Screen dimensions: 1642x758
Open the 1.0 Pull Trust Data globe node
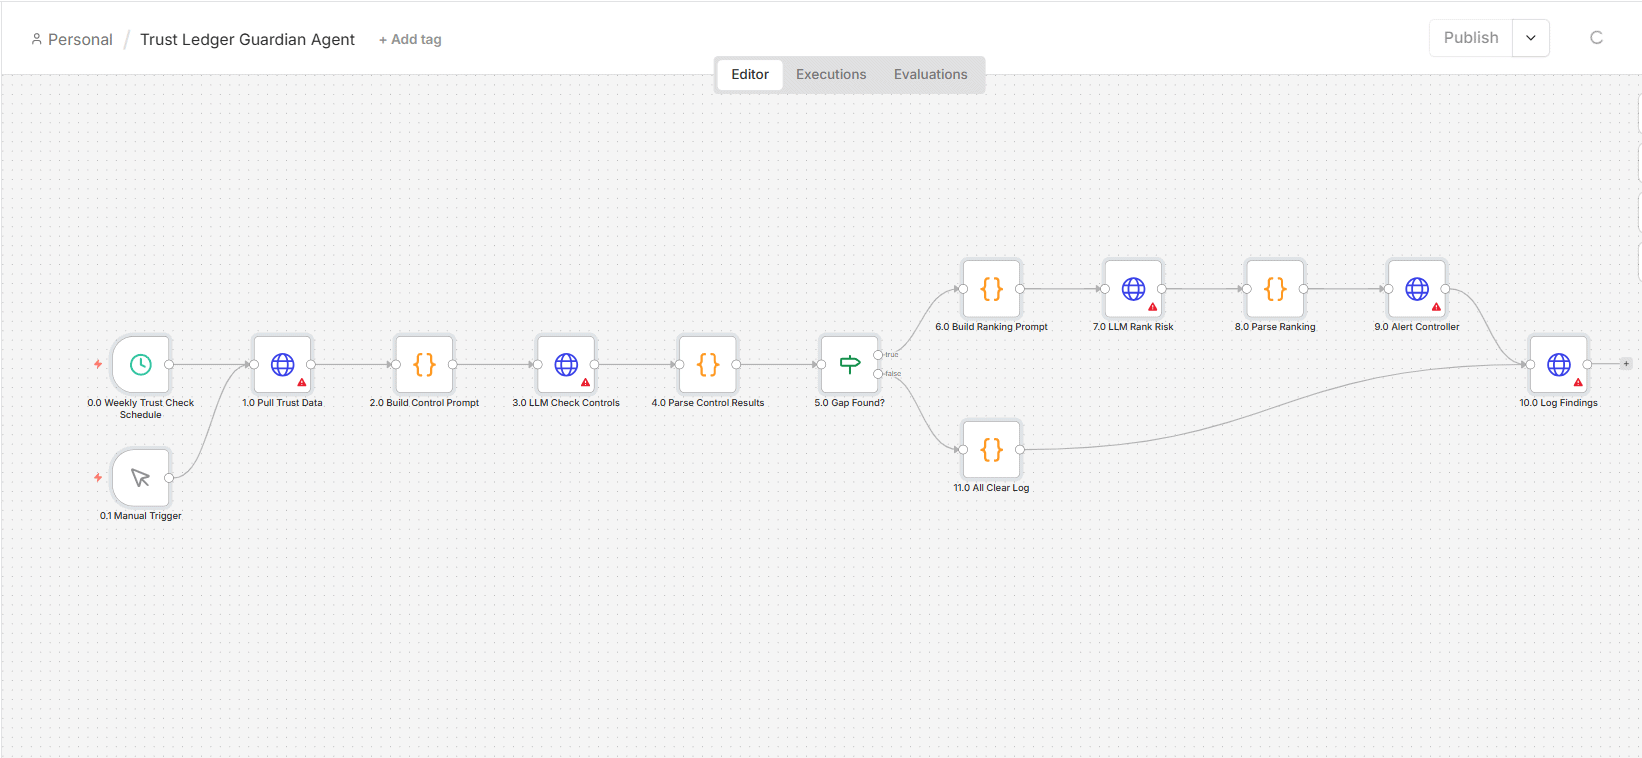click(283, 364)
